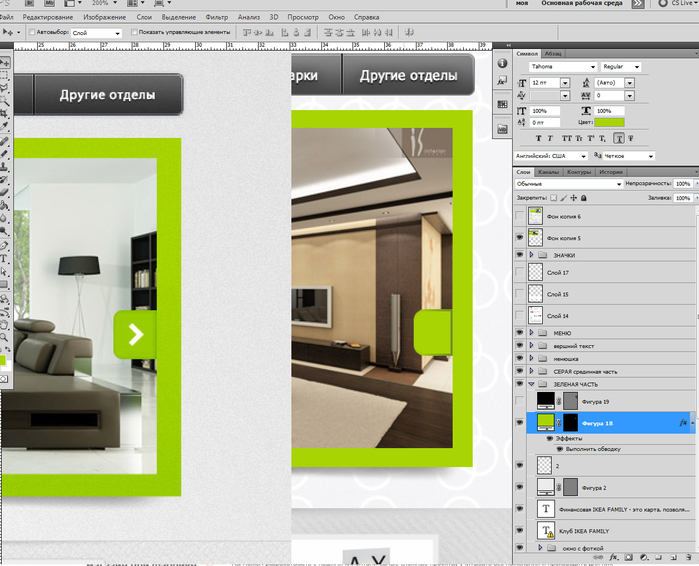Show the Фон копия 6 layer

(x=519, y=216)
